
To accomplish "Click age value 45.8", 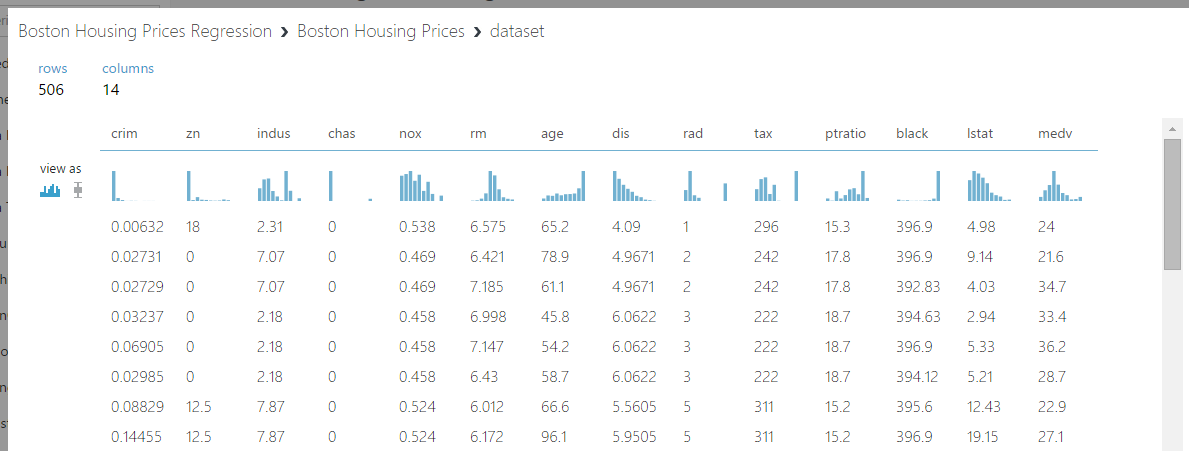I will point(554,317).
